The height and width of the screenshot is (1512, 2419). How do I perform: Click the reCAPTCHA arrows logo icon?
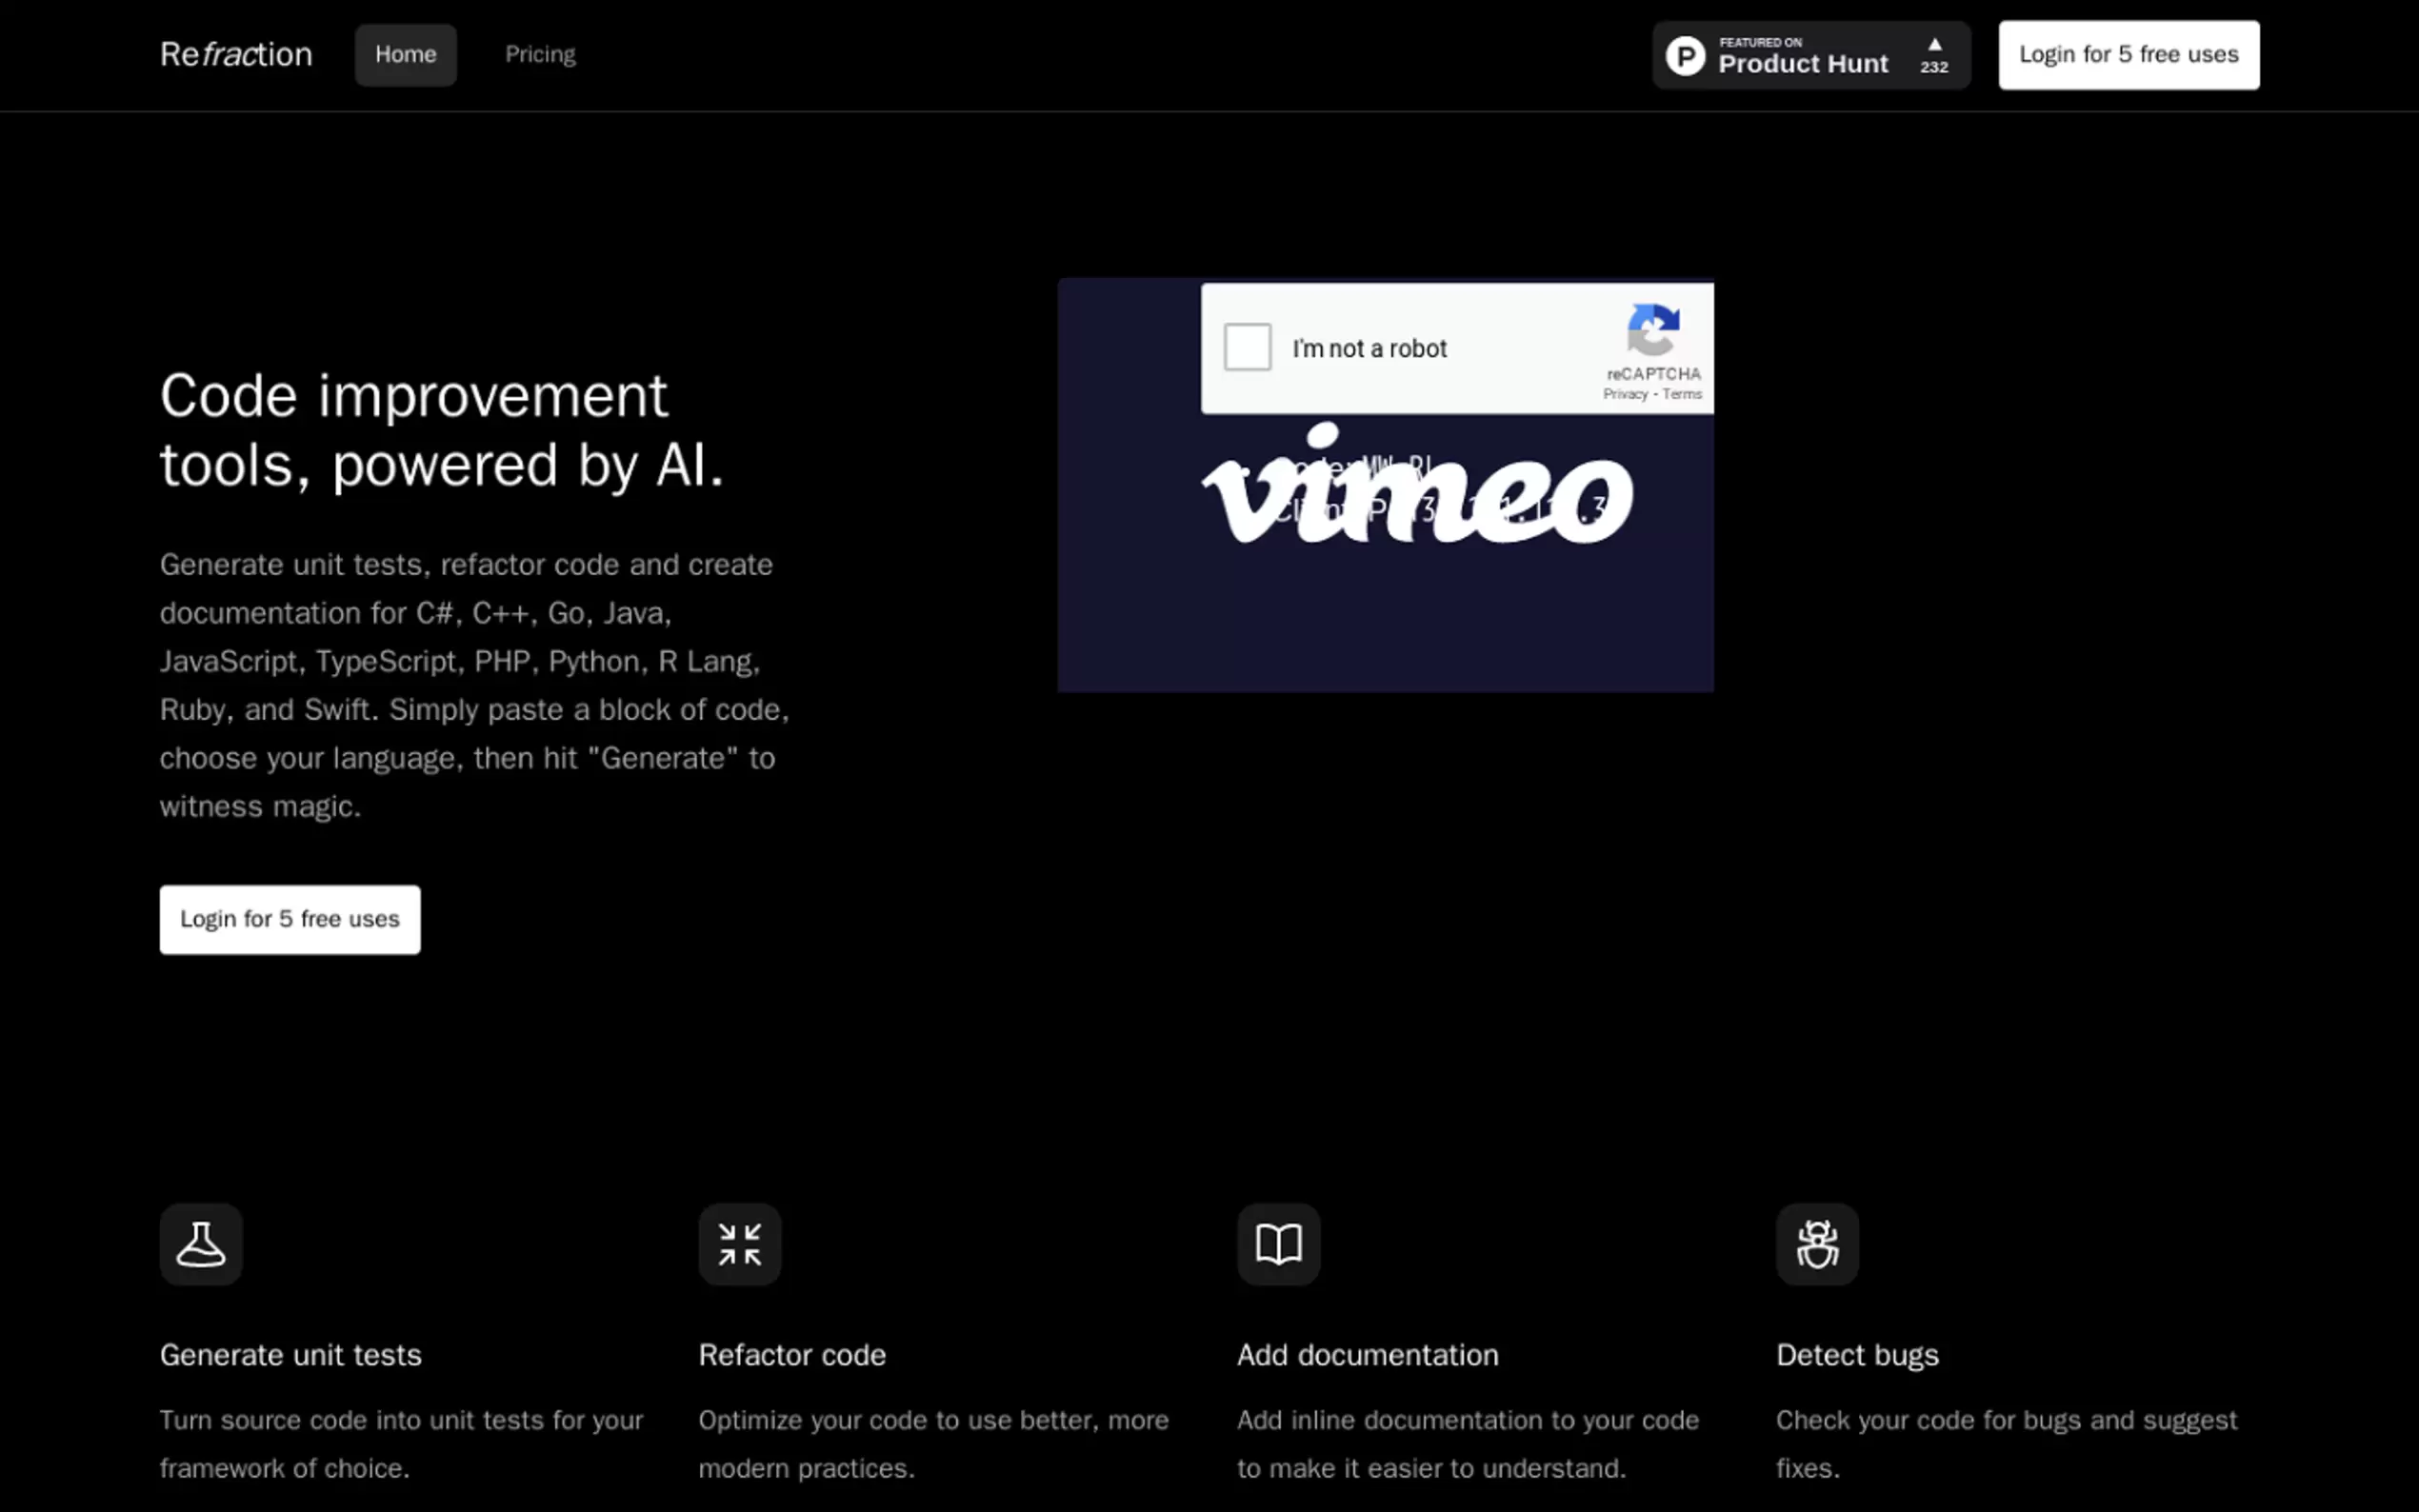(1653, 330)
